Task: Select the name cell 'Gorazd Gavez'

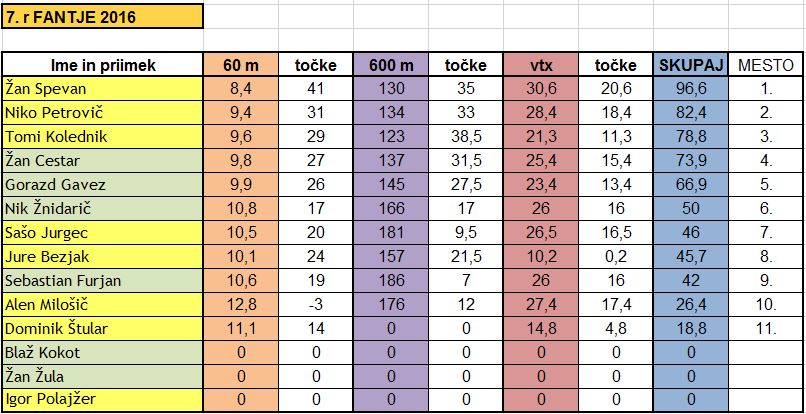Action: [x=102, y=185]
